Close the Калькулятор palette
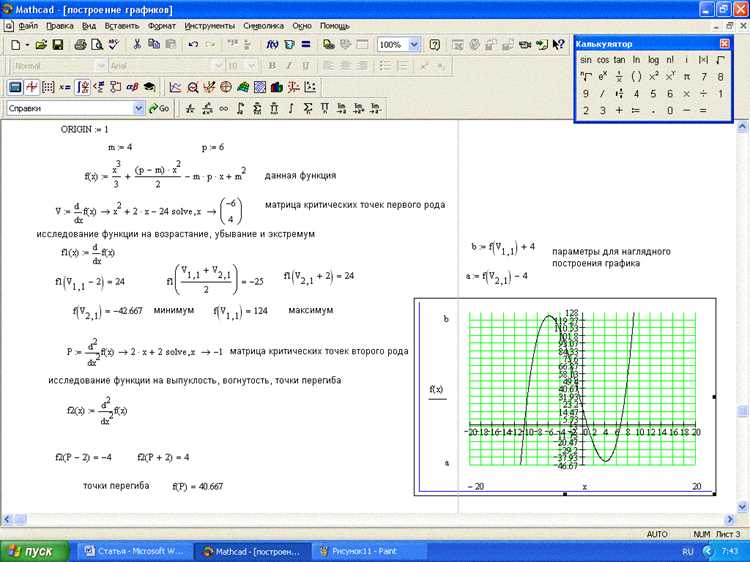Image resolution: width=750 pixels, height=562 pixels. tap(724, 44)
